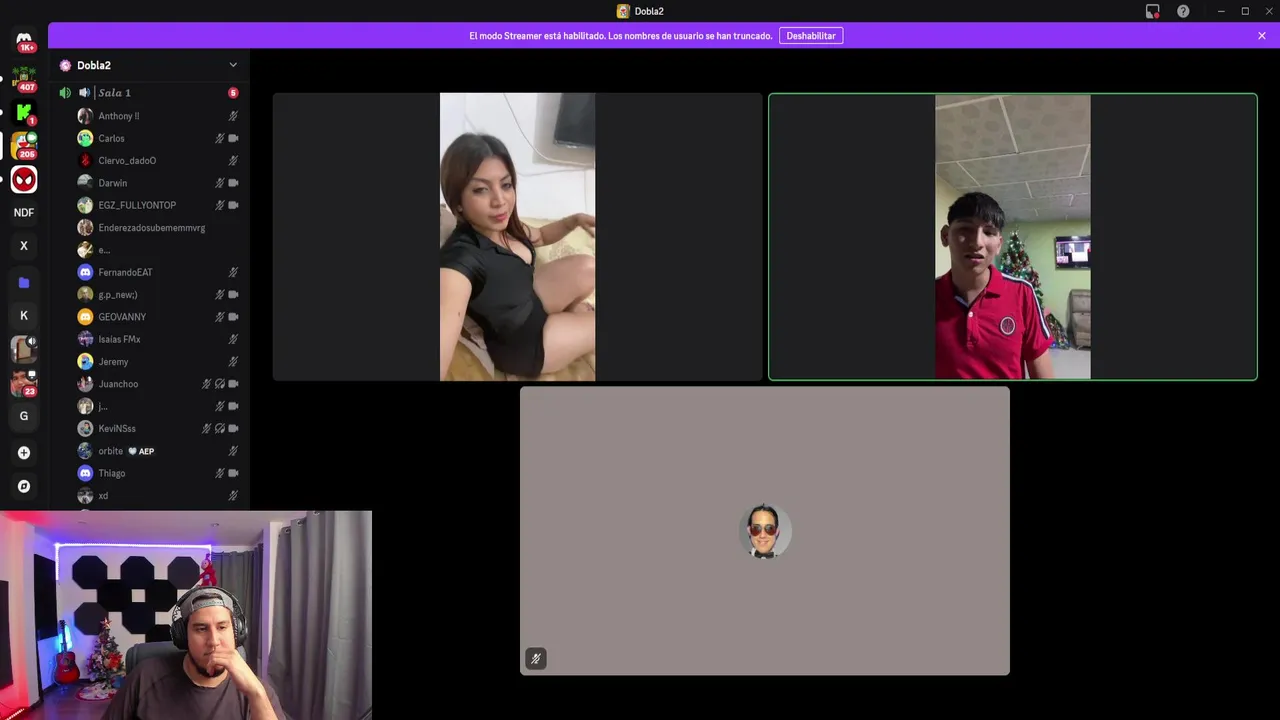This screenshot has height=720, width=1280.
Task: Open the K letter server icon
Action: [24, 316]
